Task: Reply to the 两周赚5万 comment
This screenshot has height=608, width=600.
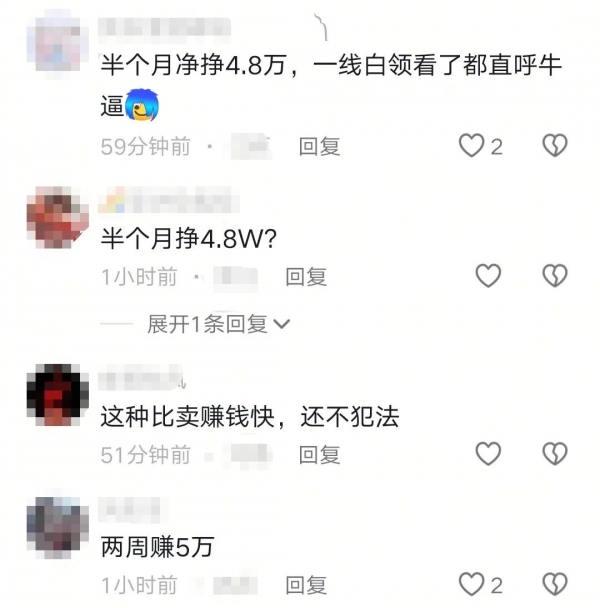Action: coord(306,585)
